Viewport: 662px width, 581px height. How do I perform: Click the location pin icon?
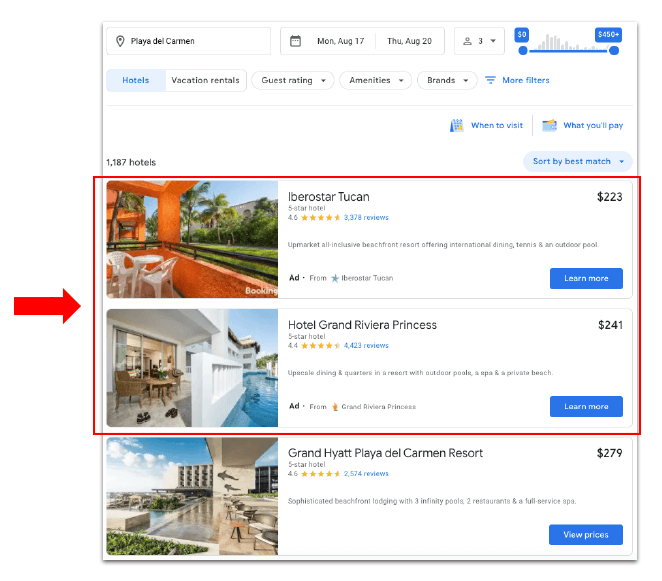120,41
